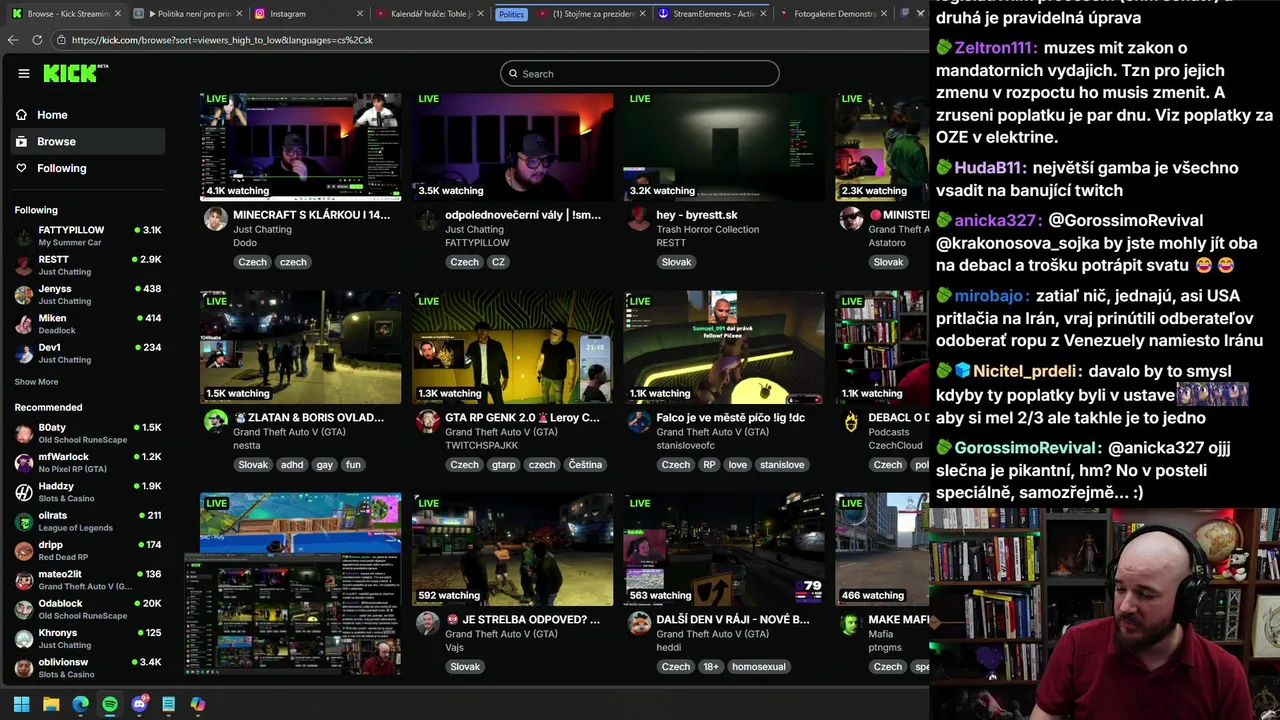Open Spotify from taskbar
This screenshot has height=720, width=1280.
point(110,704)
